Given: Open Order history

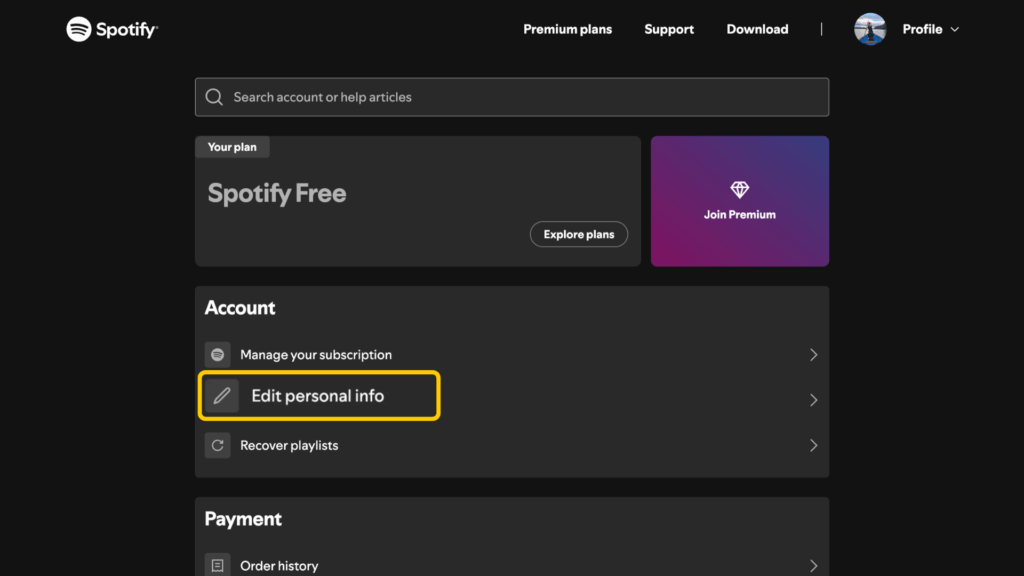Looking at the screenshot, I should (x=511, y=565).
